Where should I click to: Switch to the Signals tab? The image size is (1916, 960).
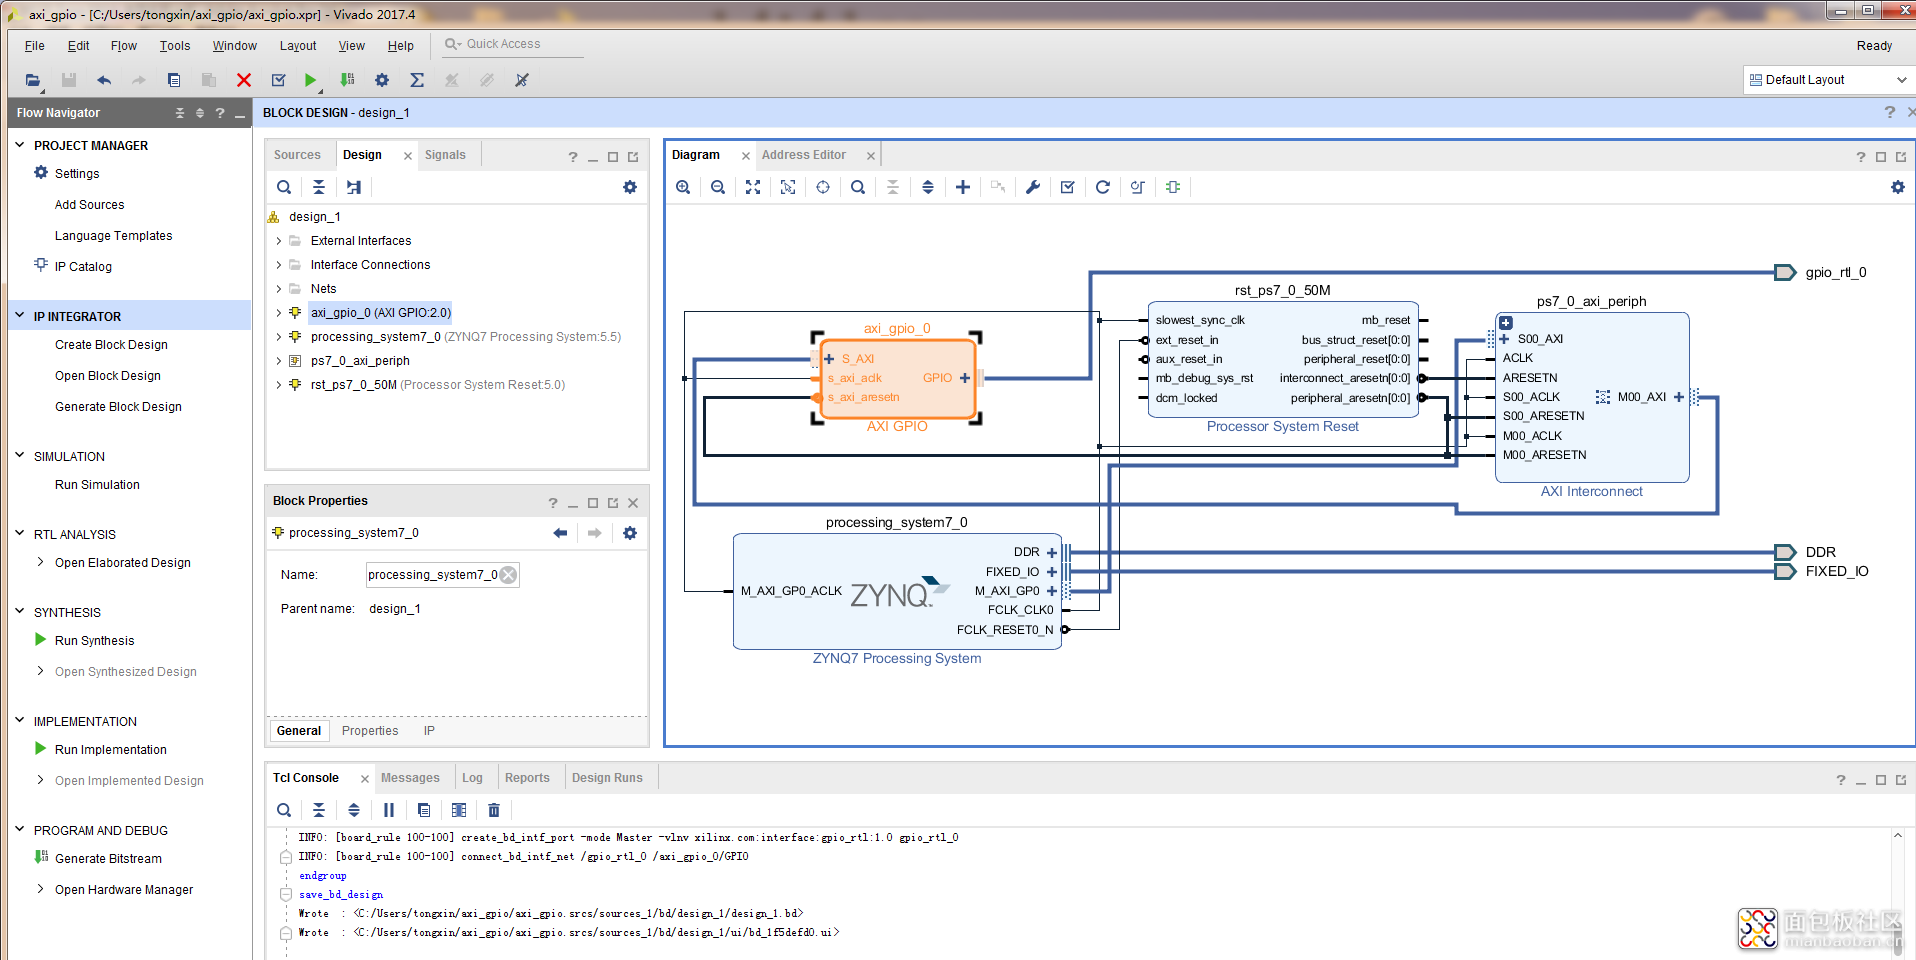coord(445,155)
